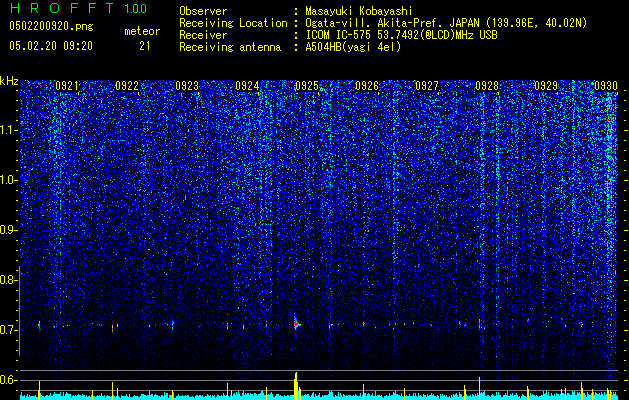The width and height of the screenshot is (629, 400).
Task: Click the 0.9 frequency axis label
Action: tap(9, 230)
